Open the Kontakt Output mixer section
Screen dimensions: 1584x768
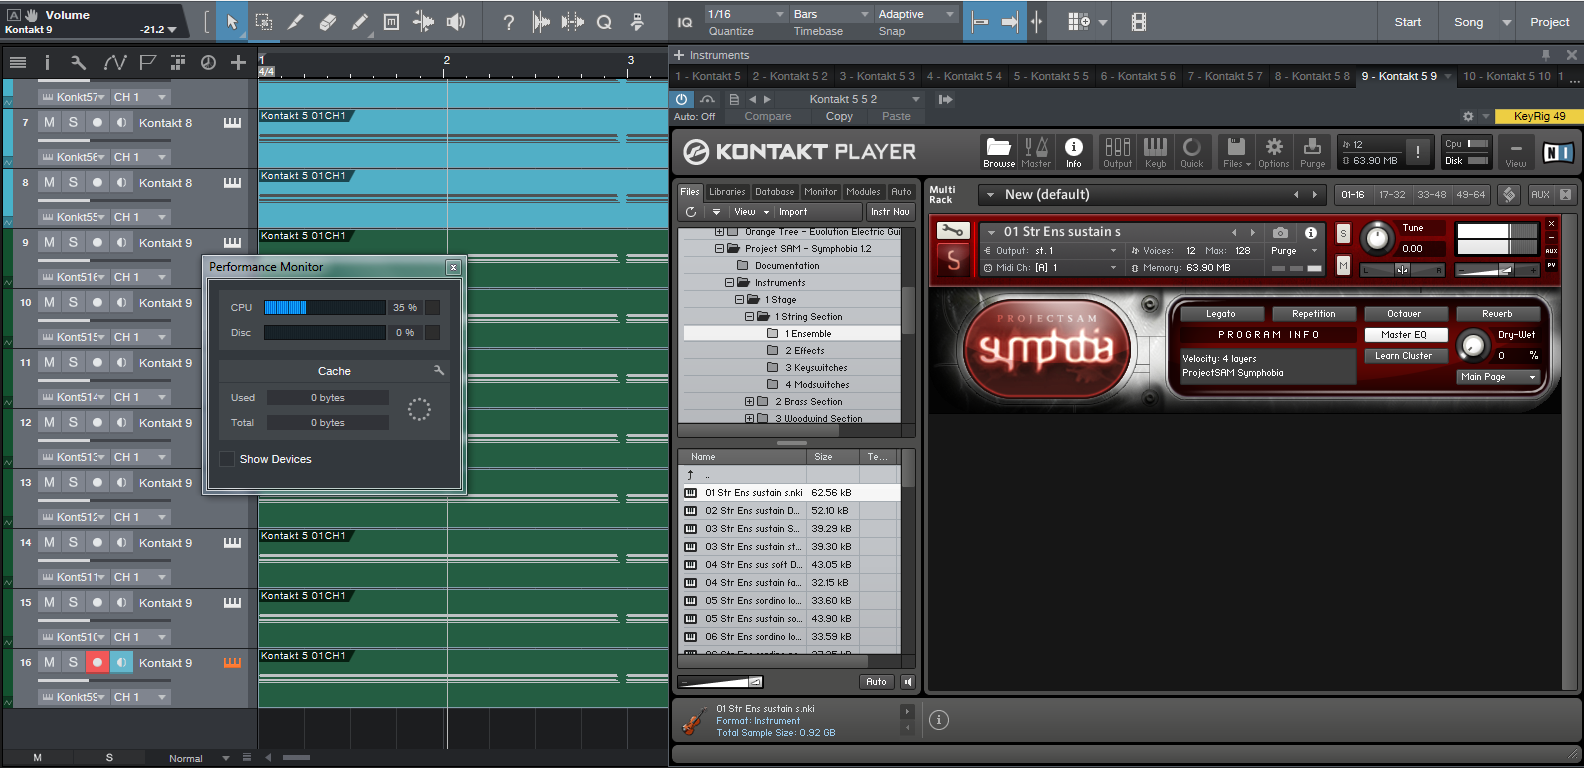pyautogui.click(x=1117, y=152)
